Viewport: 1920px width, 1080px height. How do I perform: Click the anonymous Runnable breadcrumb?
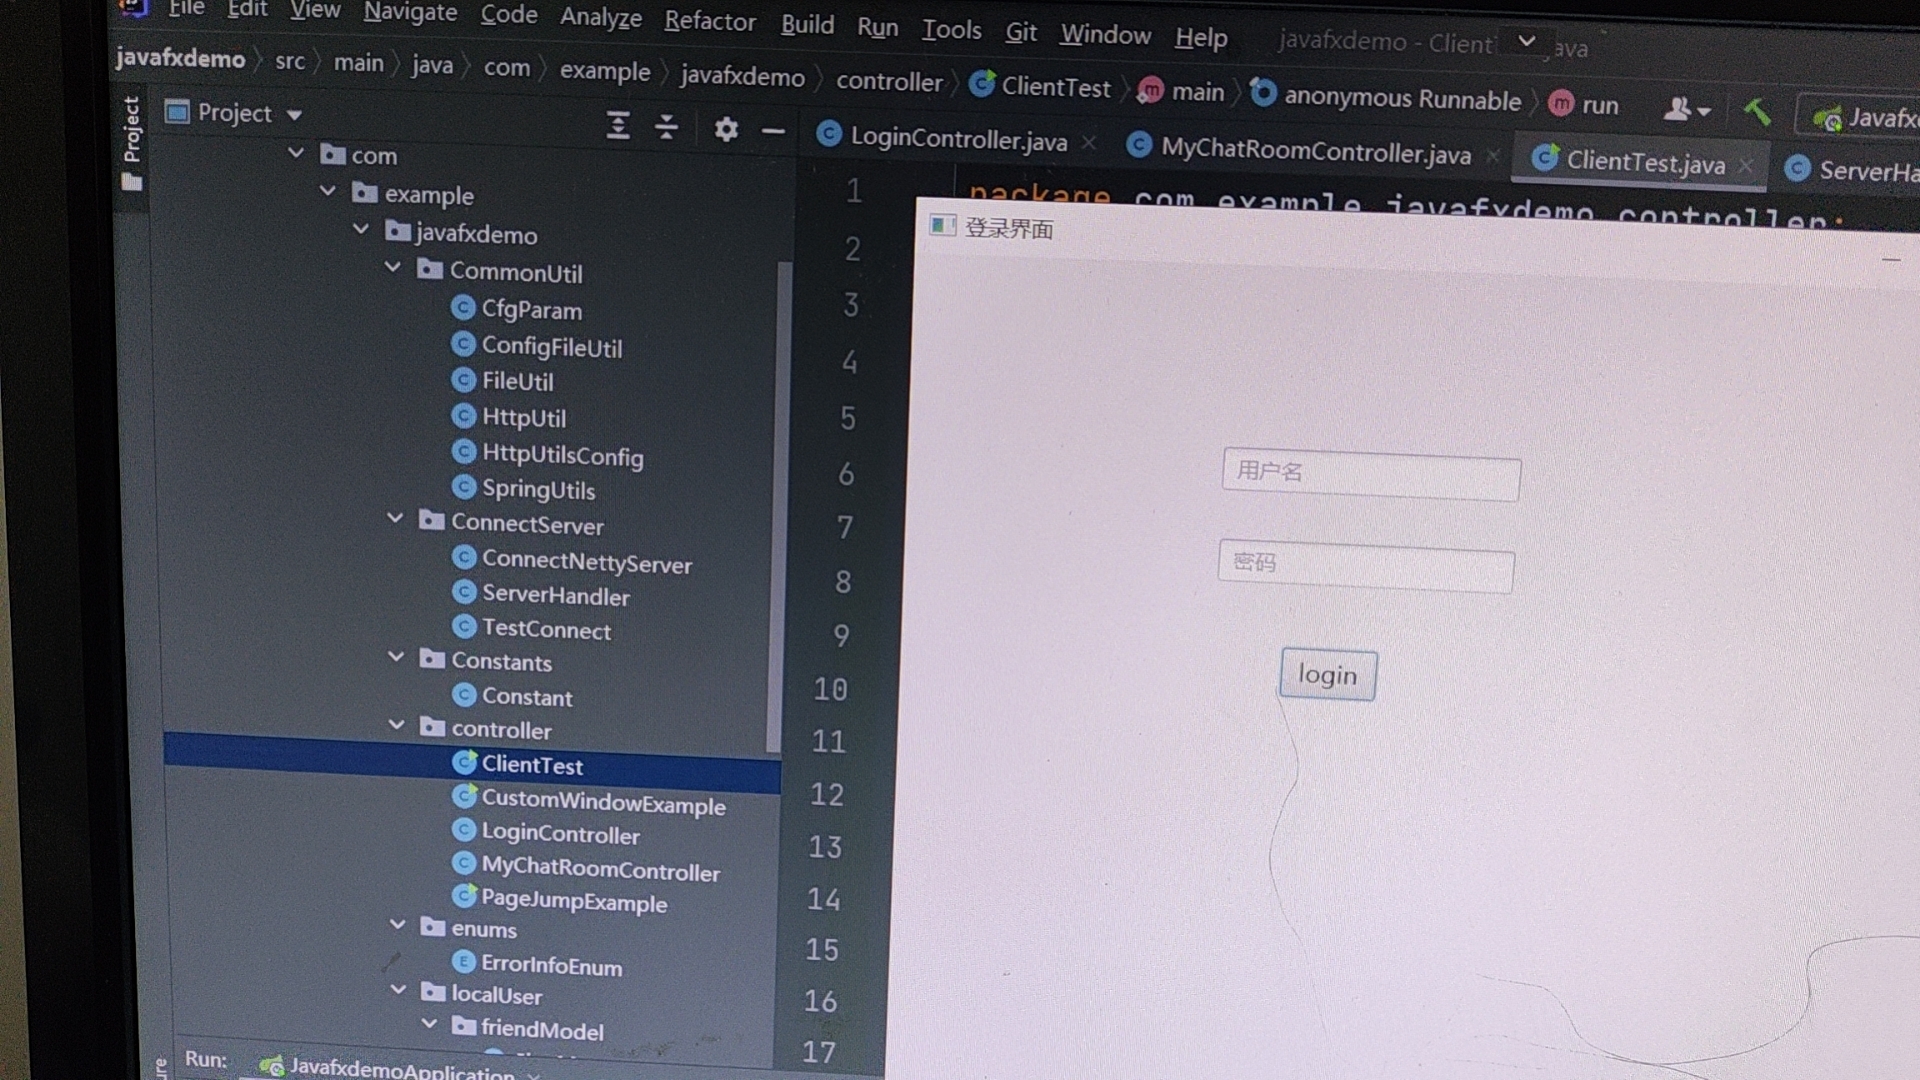pos(1385,97)
